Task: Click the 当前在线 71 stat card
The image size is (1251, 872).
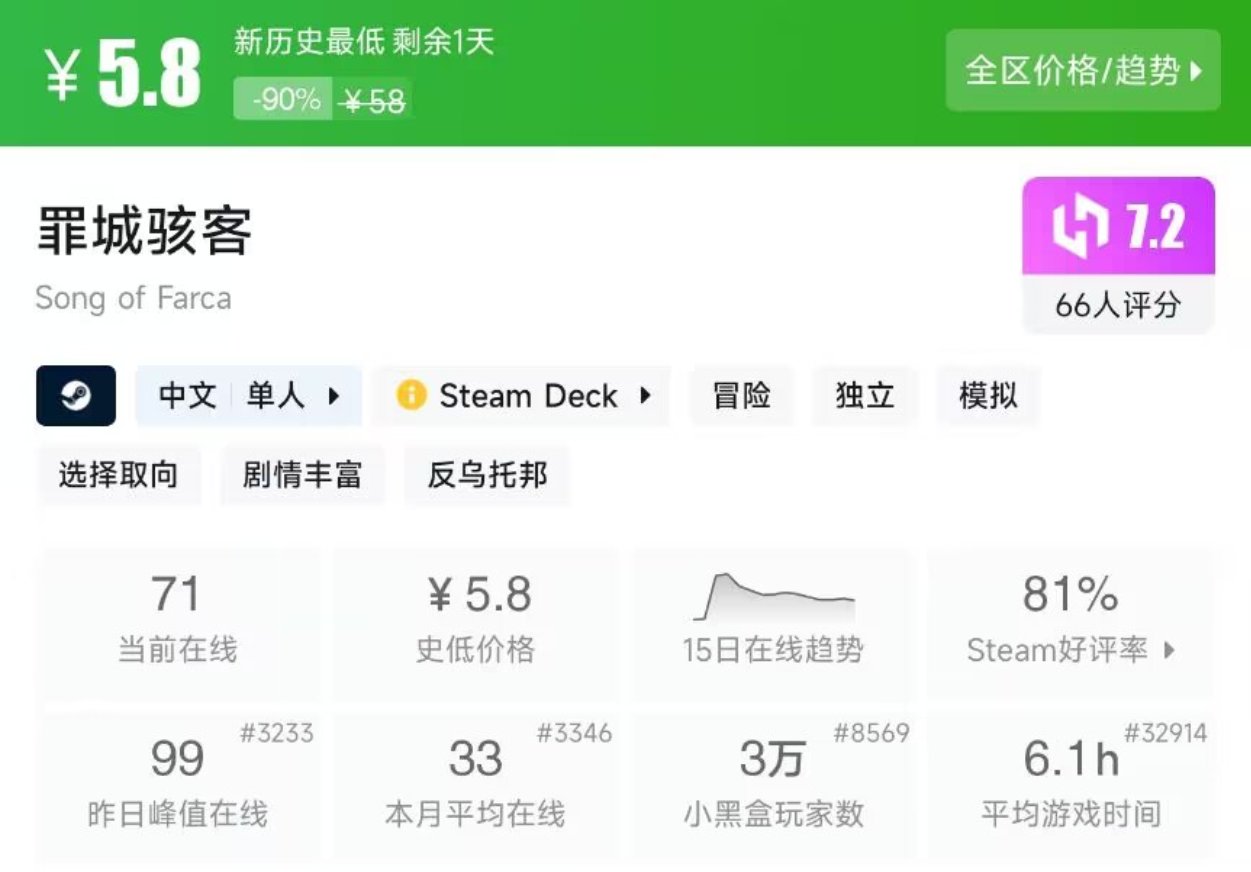Action: (x=179, y=620)
